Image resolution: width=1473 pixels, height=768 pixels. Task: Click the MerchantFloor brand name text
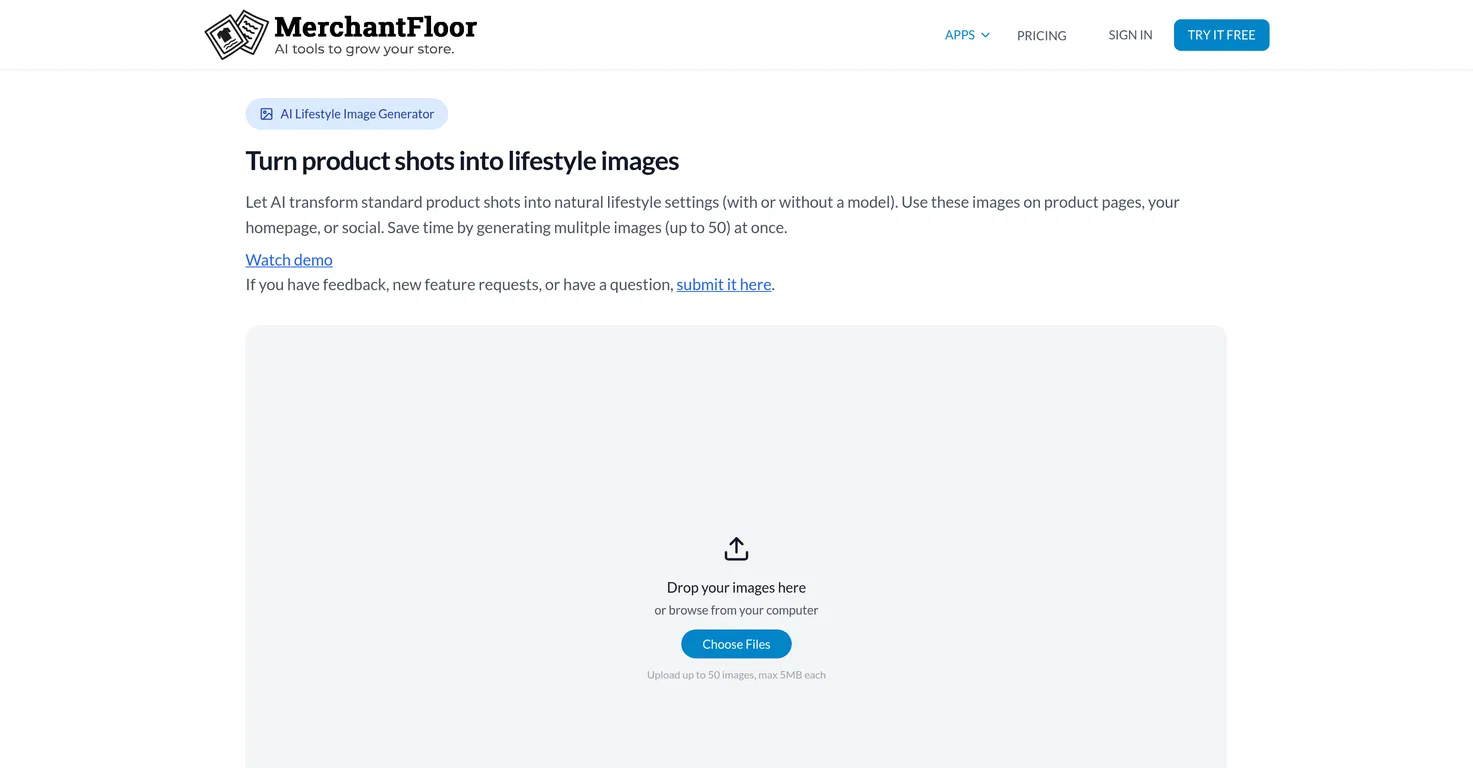(x=375, y=26)
